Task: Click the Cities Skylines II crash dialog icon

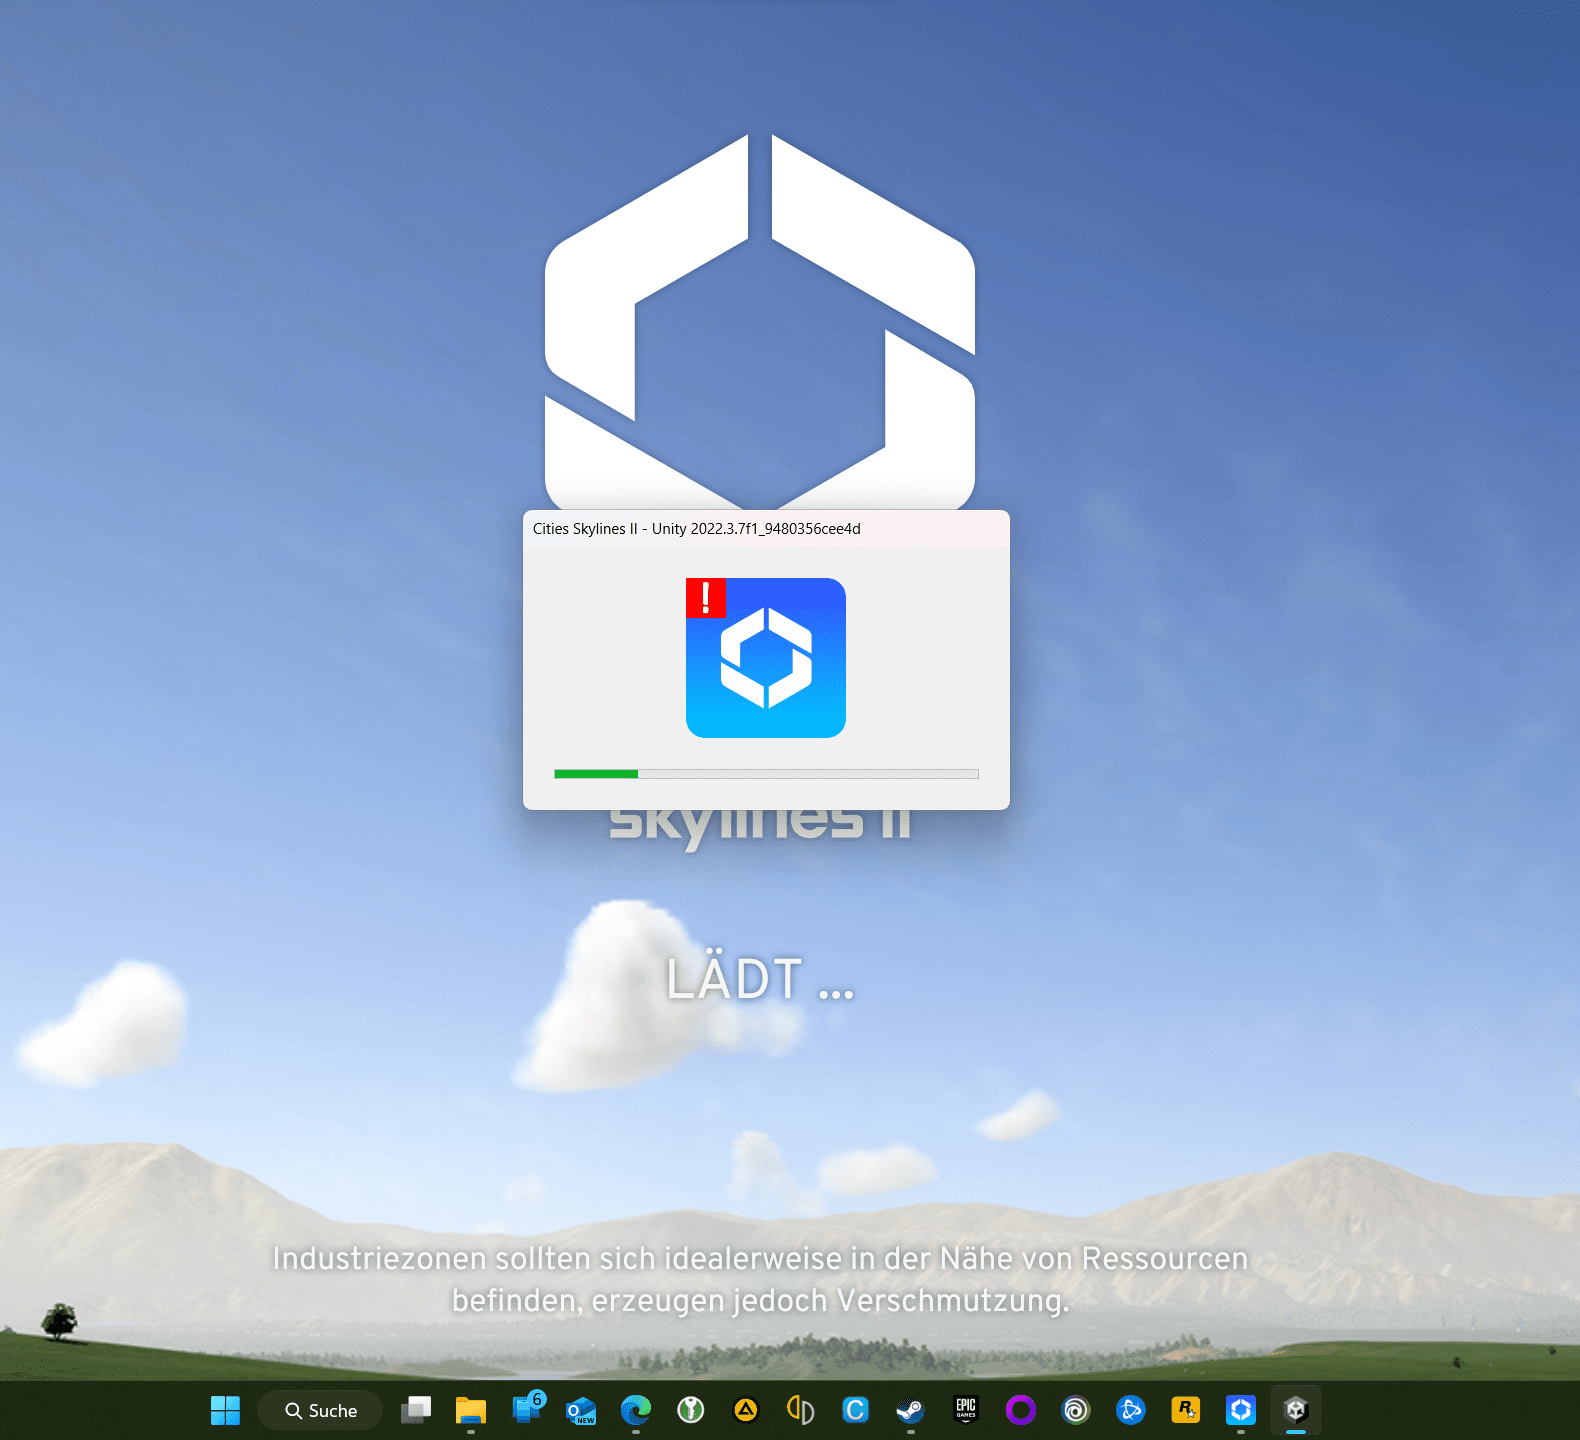Action: 766,658
